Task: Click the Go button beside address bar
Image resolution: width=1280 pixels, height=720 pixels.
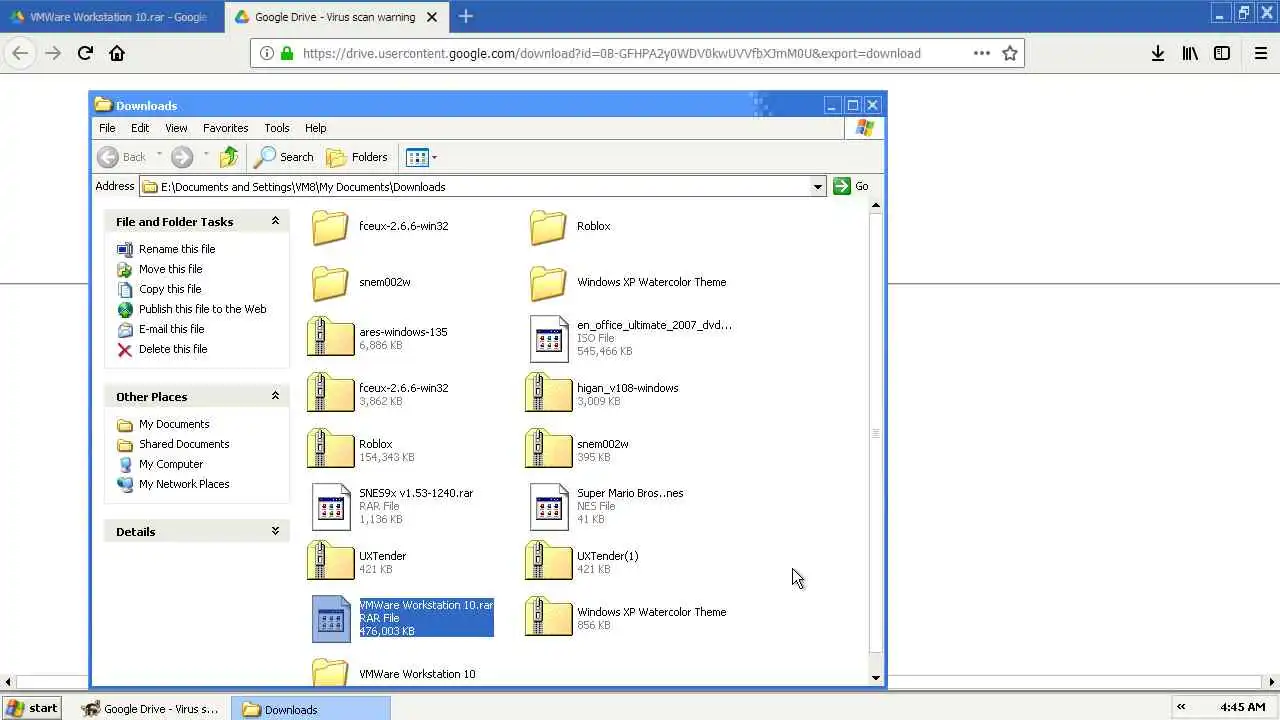Action: 851,186
